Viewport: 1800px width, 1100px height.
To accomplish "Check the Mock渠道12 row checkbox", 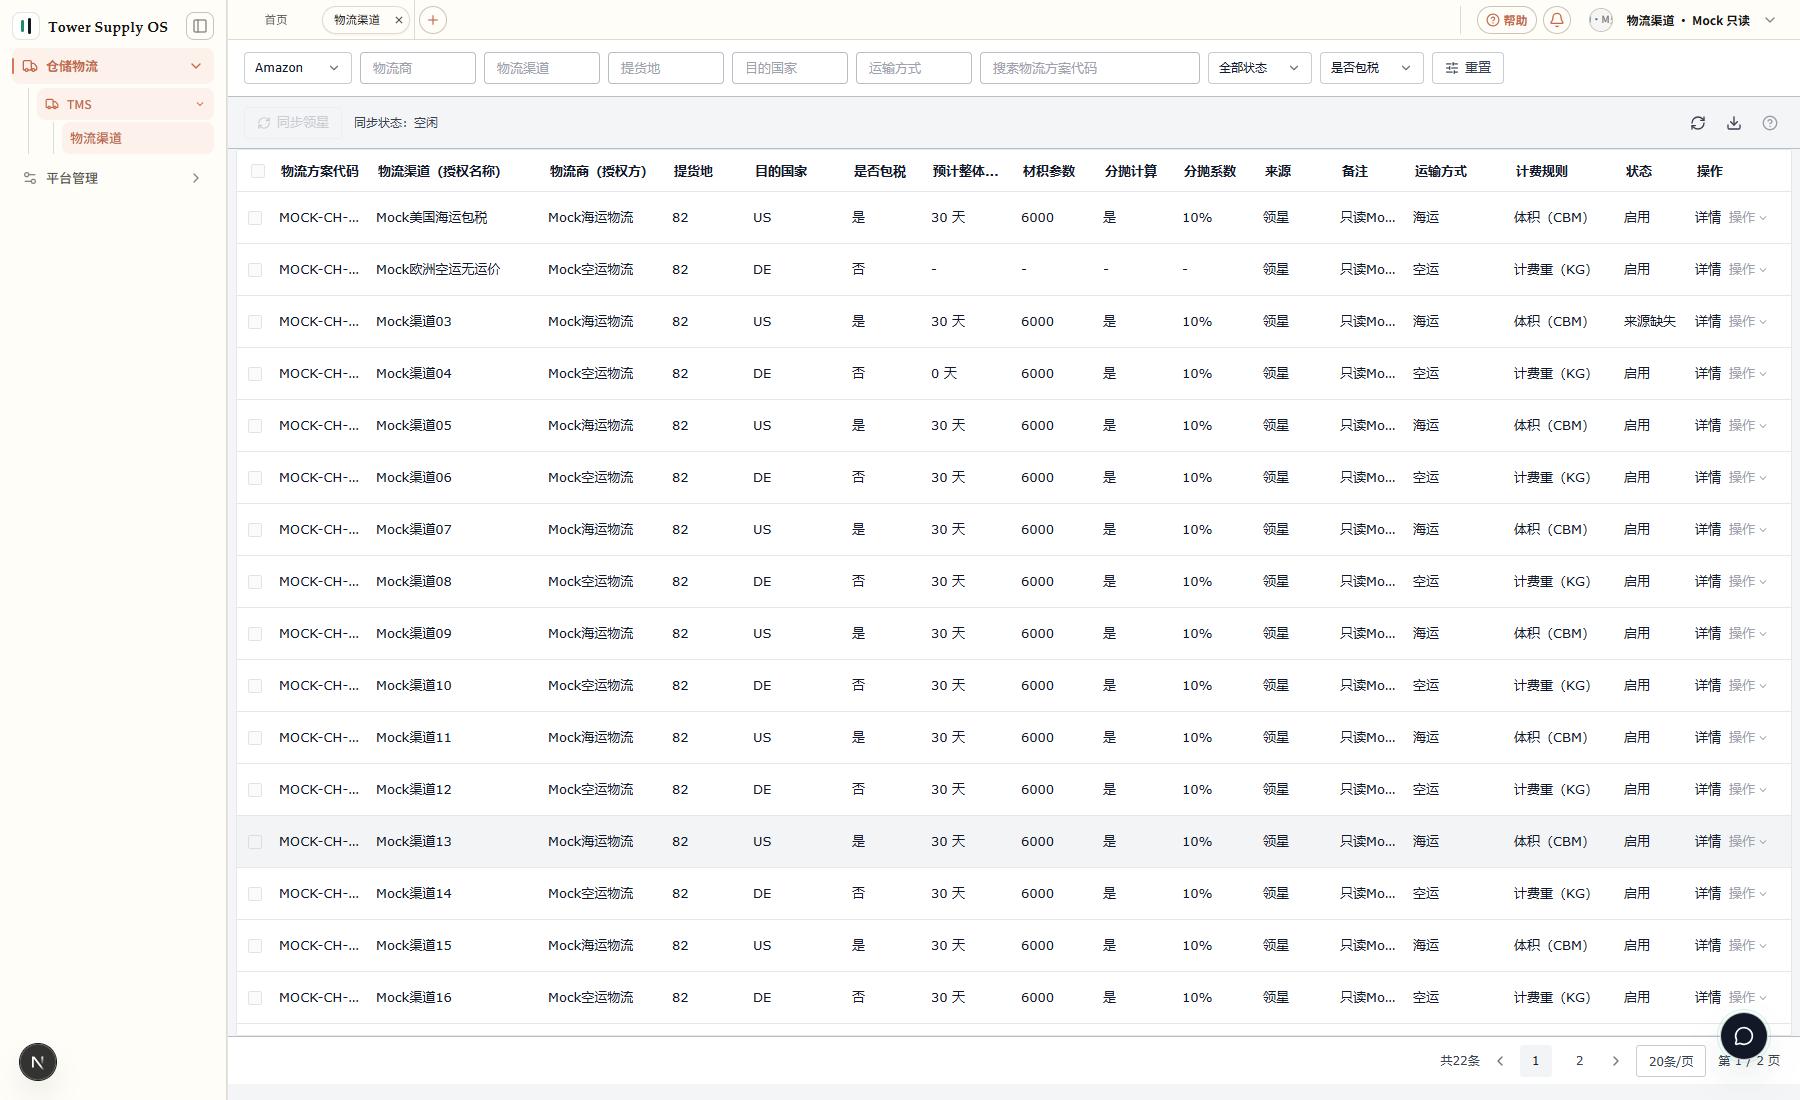I will [x=255, y=790].
